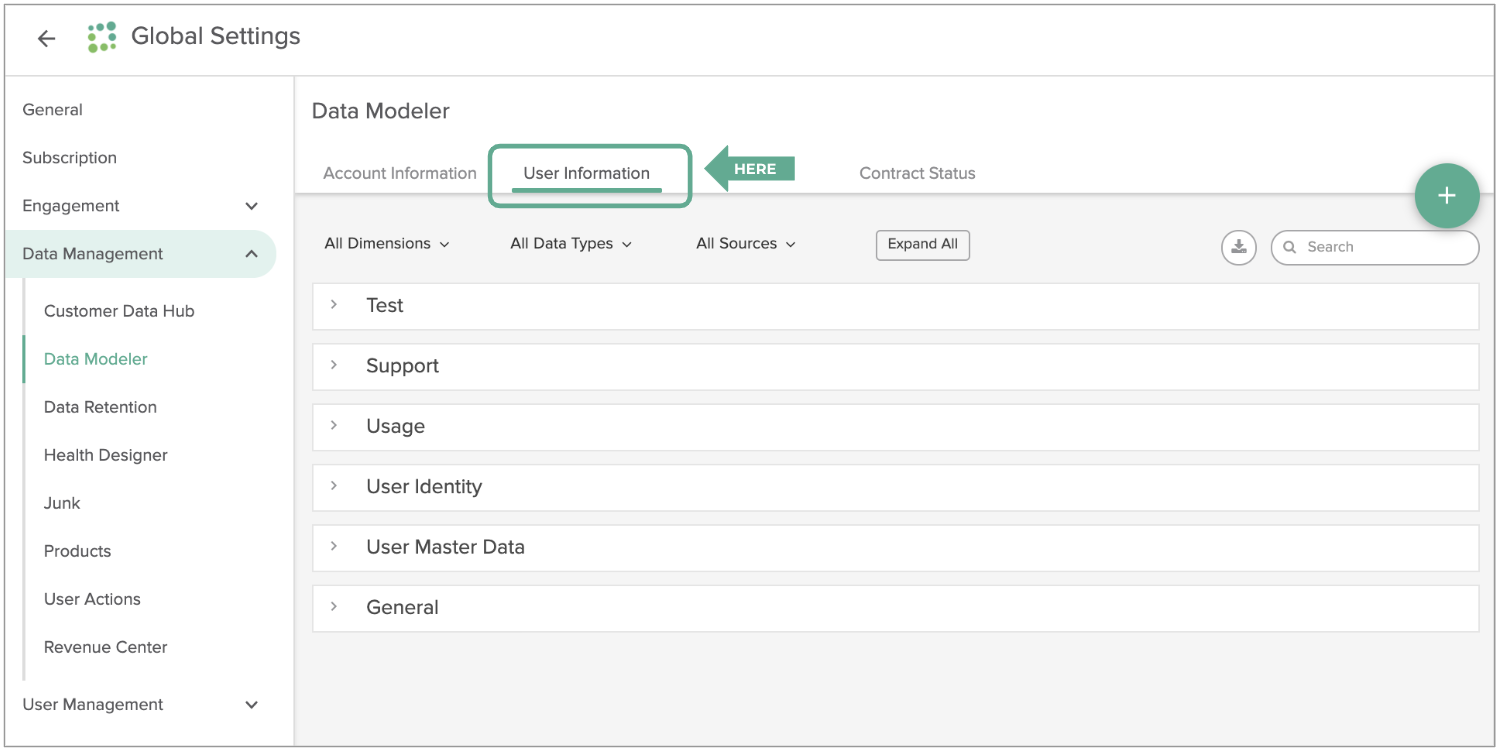Screen dimensions: 1502x754
Task: Click the User Master Data label
Action: tap(445, 547)
